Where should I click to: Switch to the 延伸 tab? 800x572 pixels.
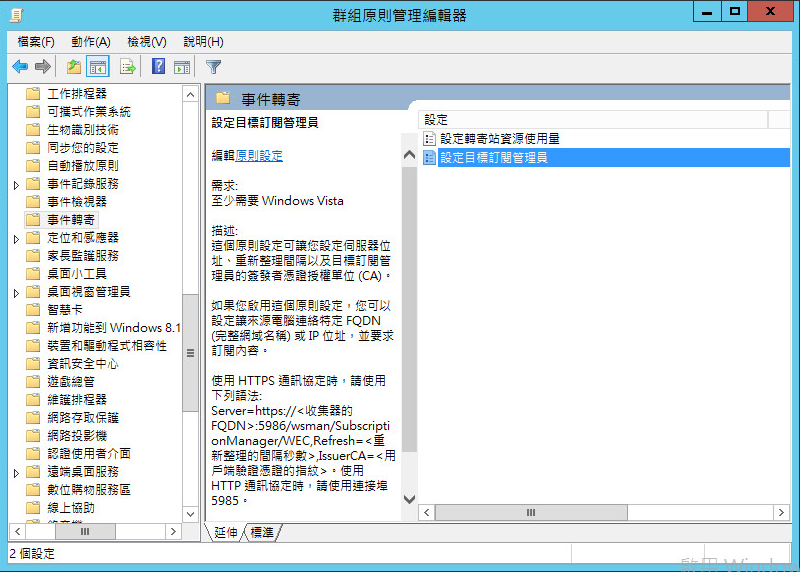[226, 533]
